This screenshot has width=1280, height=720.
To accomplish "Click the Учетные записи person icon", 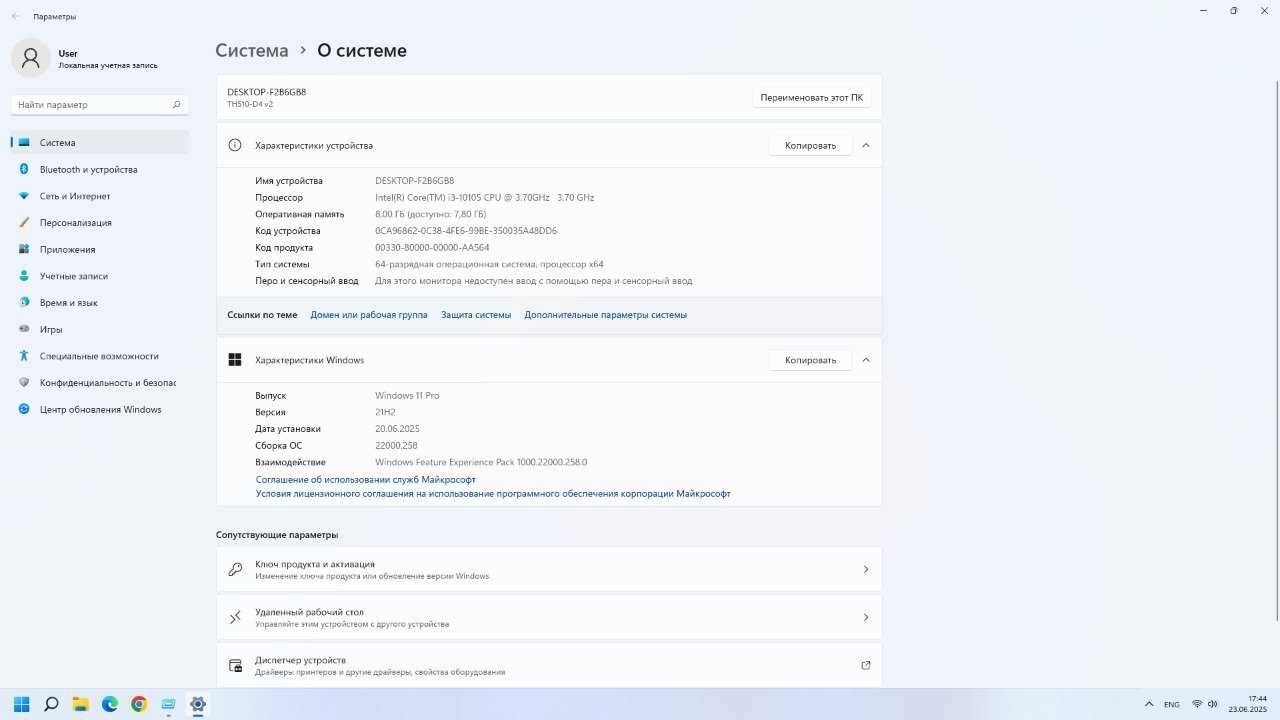I will (x=24, y=276).
